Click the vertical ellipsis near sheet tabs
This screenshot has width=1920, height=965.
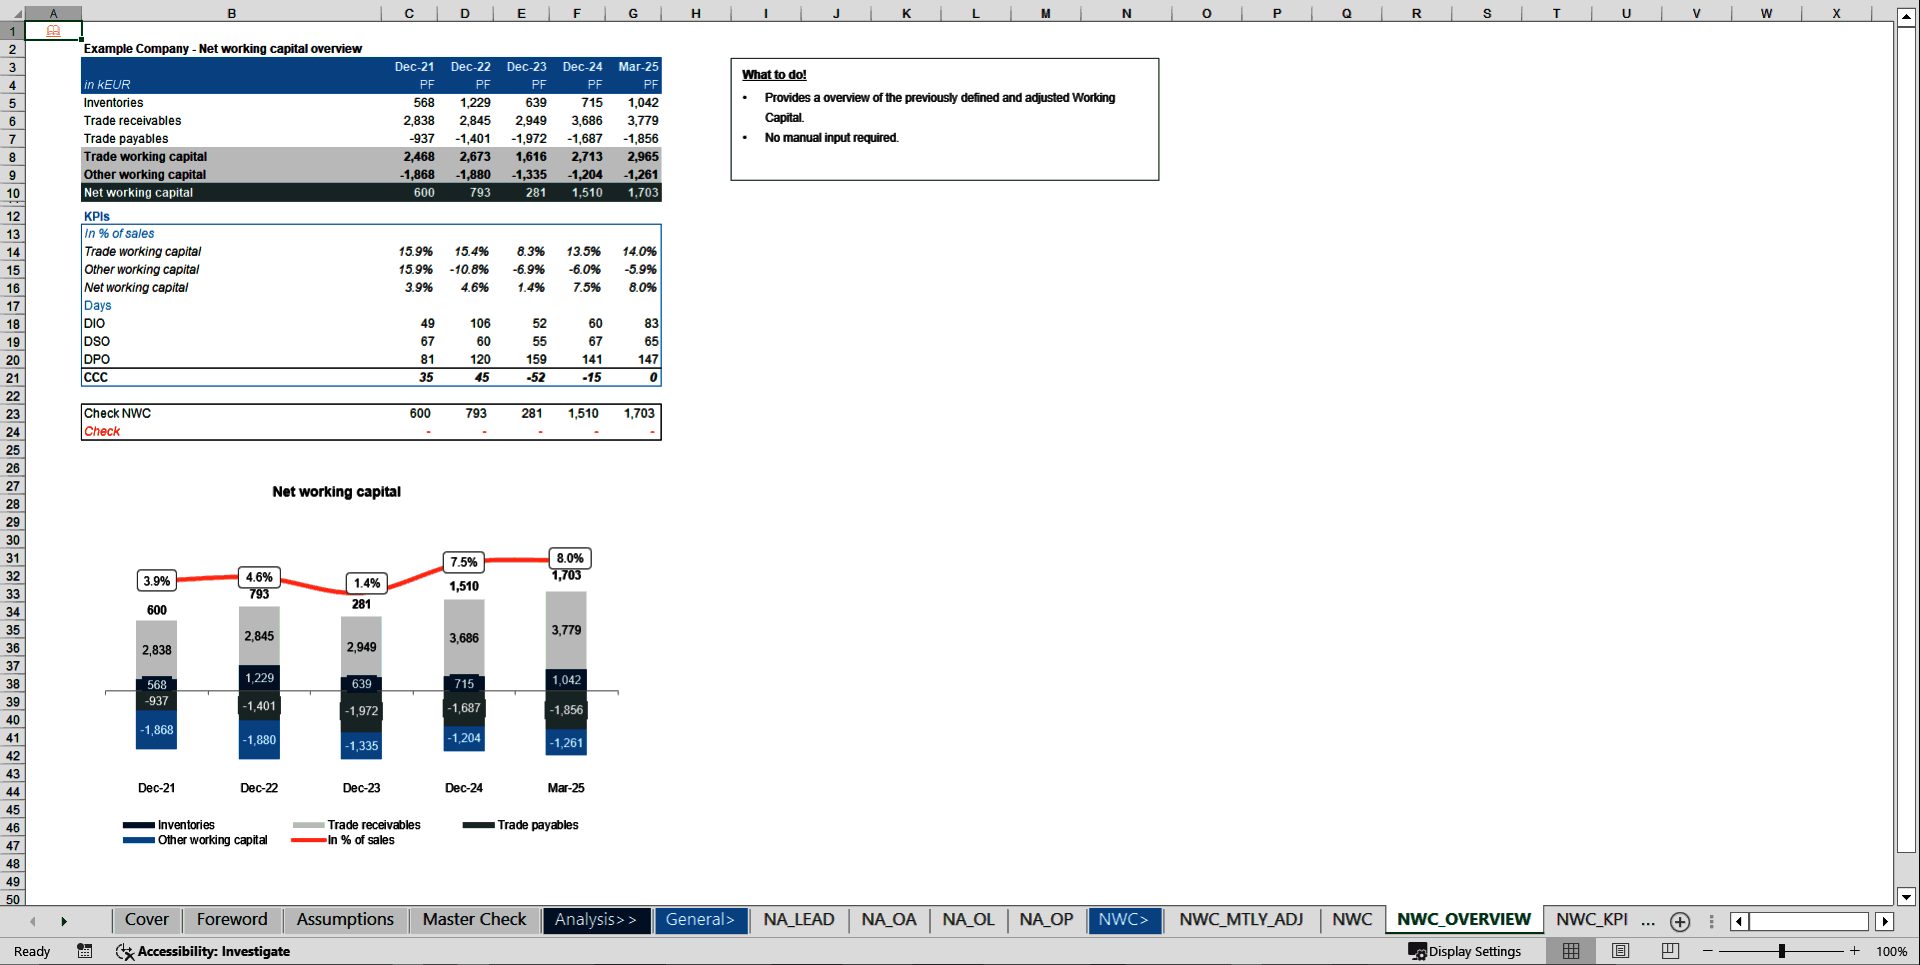1710,921
